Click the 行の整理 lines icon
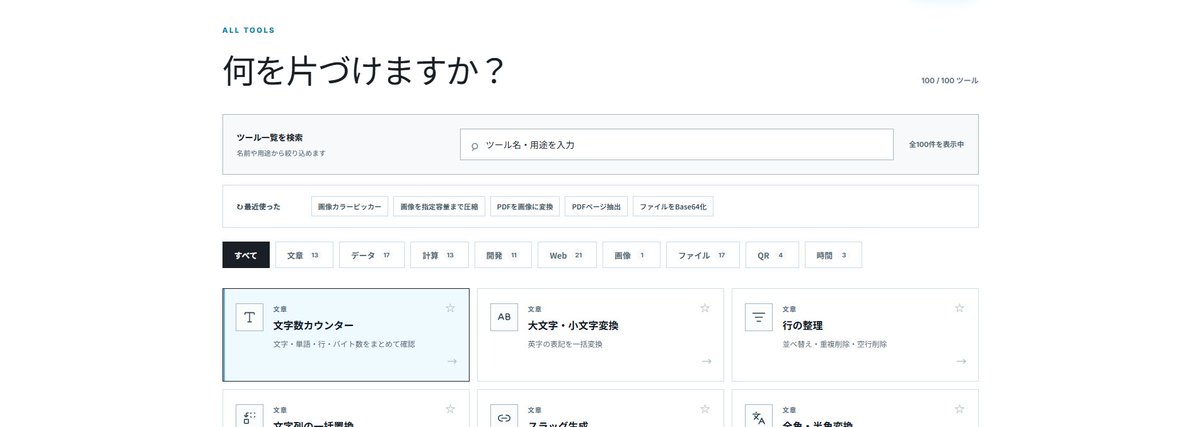Screen dimensions: 1200x427 point(759,317)
